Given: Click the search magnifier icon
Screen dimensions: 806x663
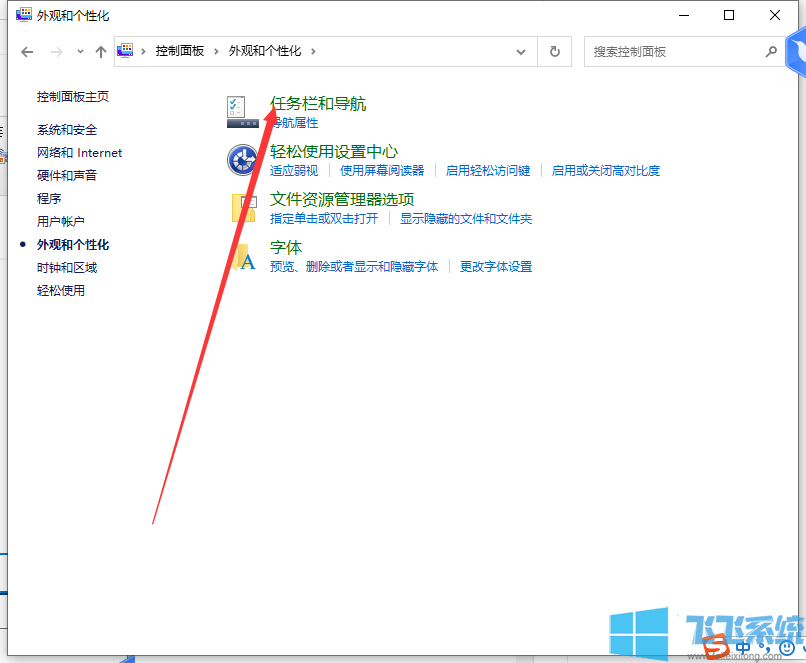Looking at the screenshot, I should [x=770, y=51].
